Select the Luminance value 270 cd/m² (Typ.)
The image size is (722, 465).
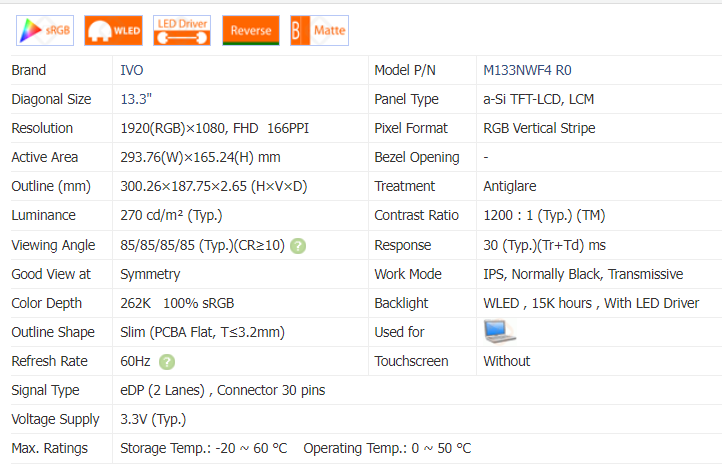tap(171, 215)
